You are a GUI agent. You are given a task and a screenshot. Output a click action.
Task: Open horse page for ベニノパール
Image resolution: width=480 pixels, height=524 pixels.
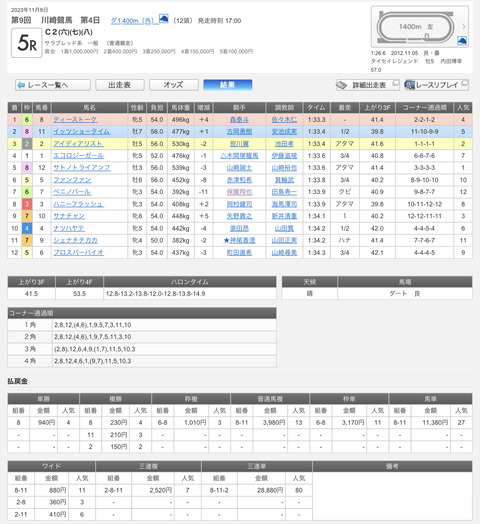pyautogui.click(x=72, y=192)
